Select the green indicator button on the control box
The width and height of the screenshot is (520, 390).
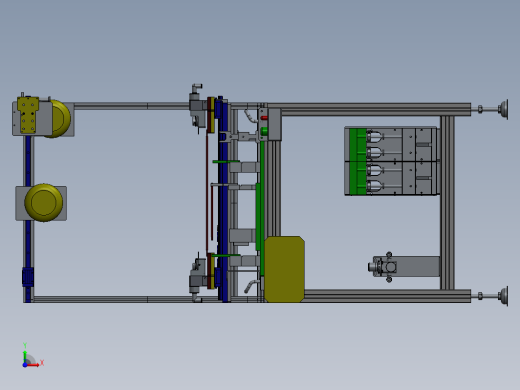click(264, 131)
